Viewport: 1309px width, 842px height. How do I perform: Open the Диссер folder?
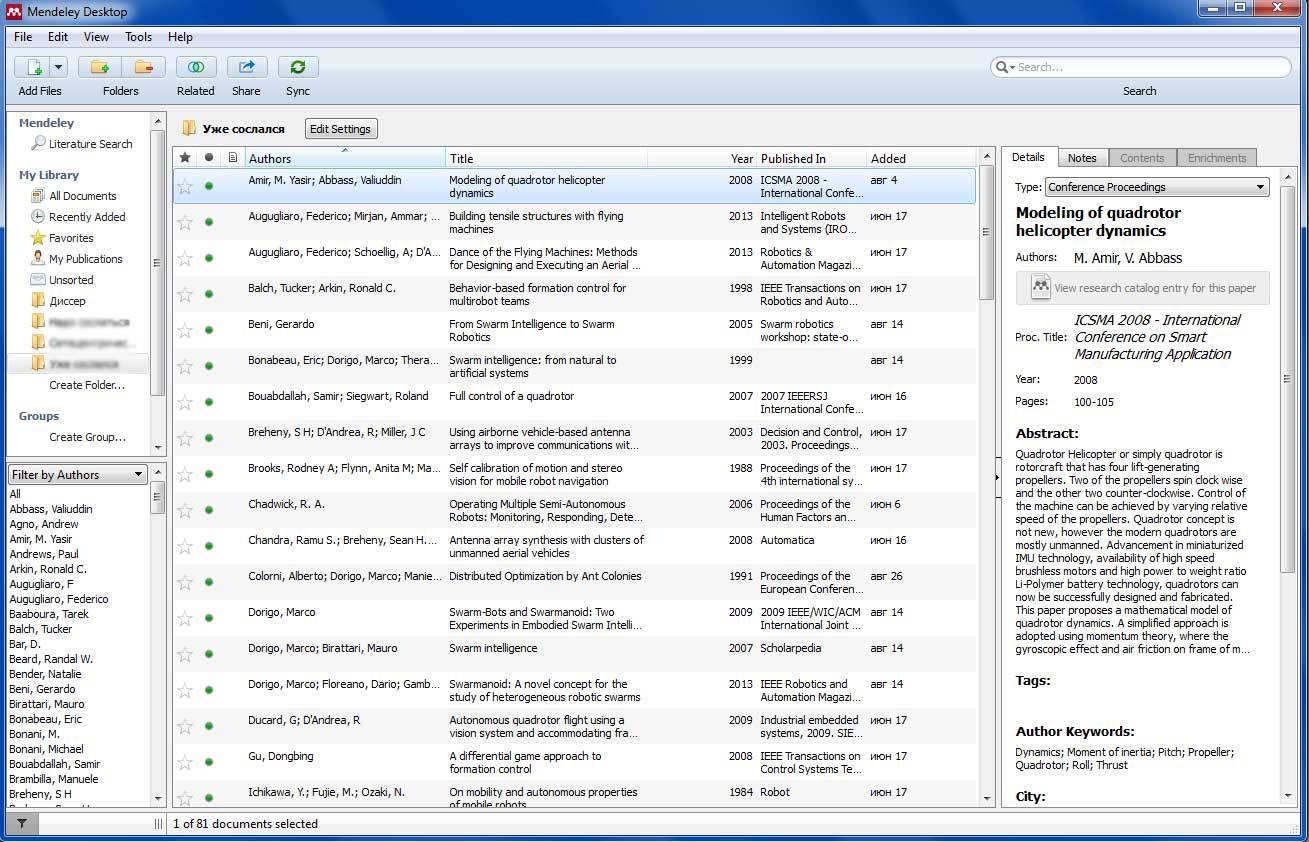pos(67,301)
